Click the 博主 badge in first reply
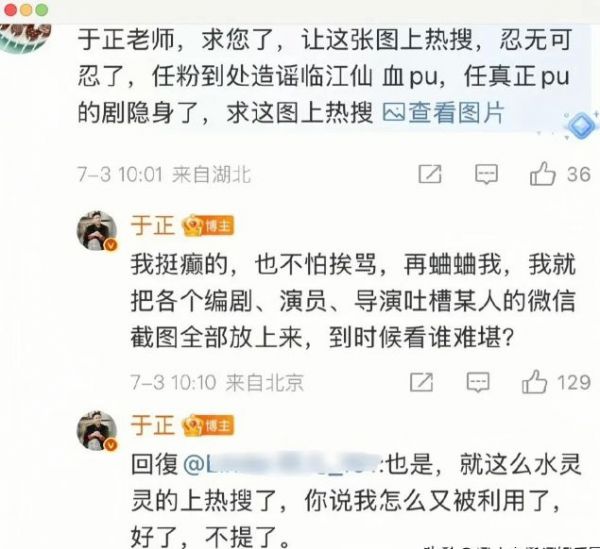Viewport: 600px width, 549px height. pos(208,226)
